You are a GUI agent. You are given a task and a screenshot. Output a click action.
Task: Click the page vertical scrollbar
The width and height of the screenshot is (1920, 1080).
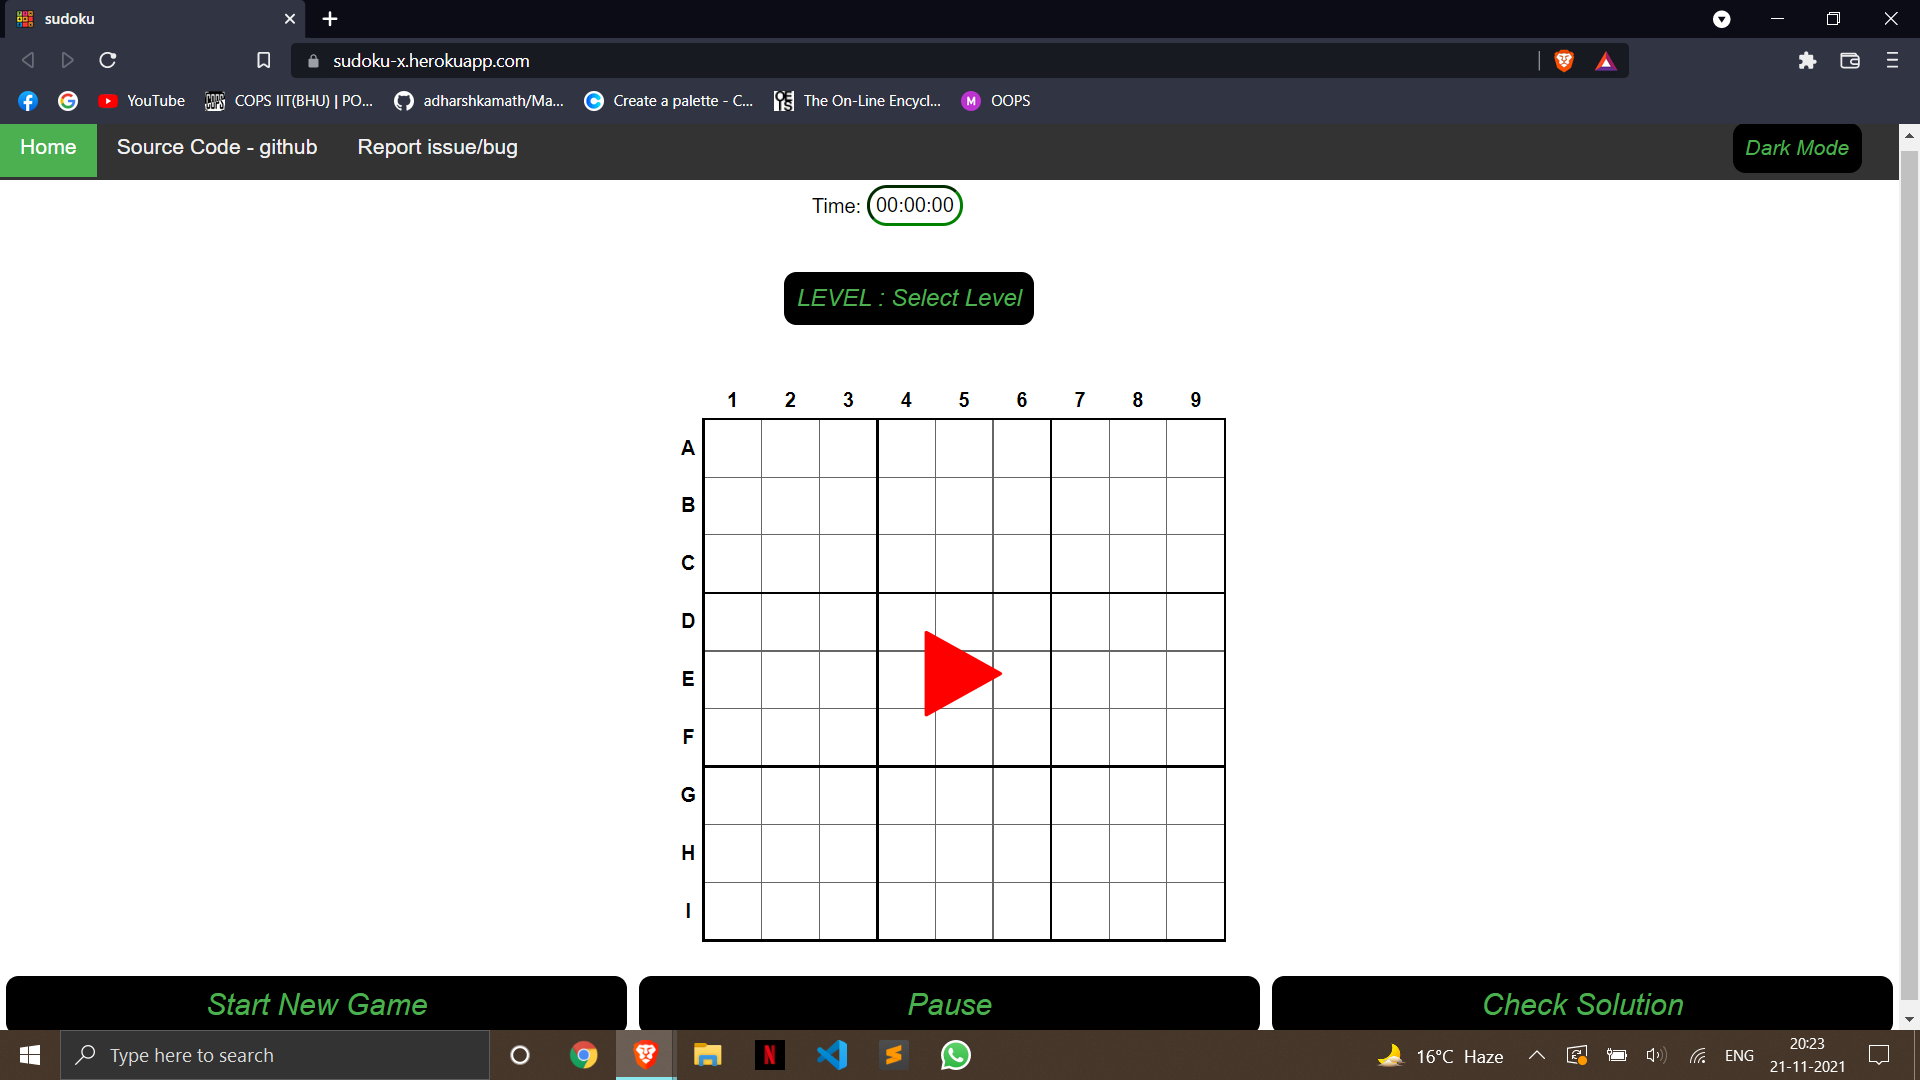point(1909,575)
